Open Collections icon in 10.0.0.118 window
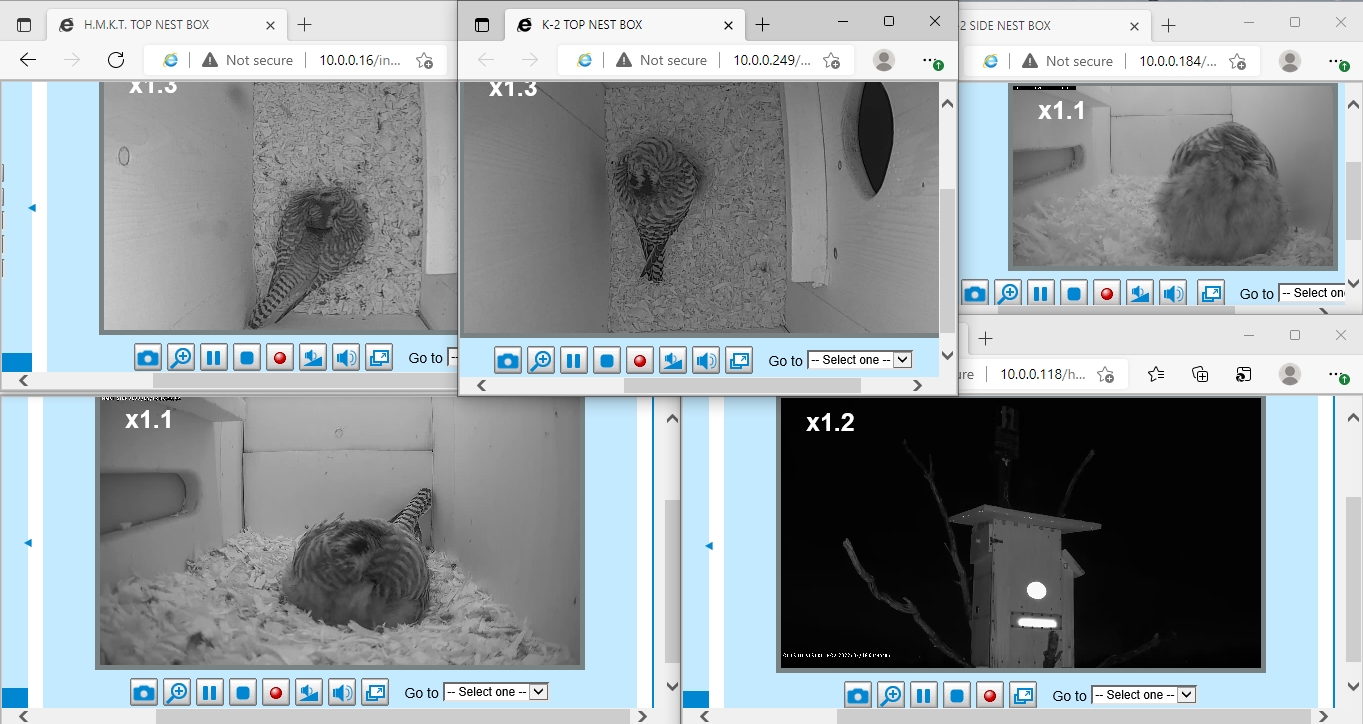This screenshot has height=724, width=1363. click(x=1200, y=374)
